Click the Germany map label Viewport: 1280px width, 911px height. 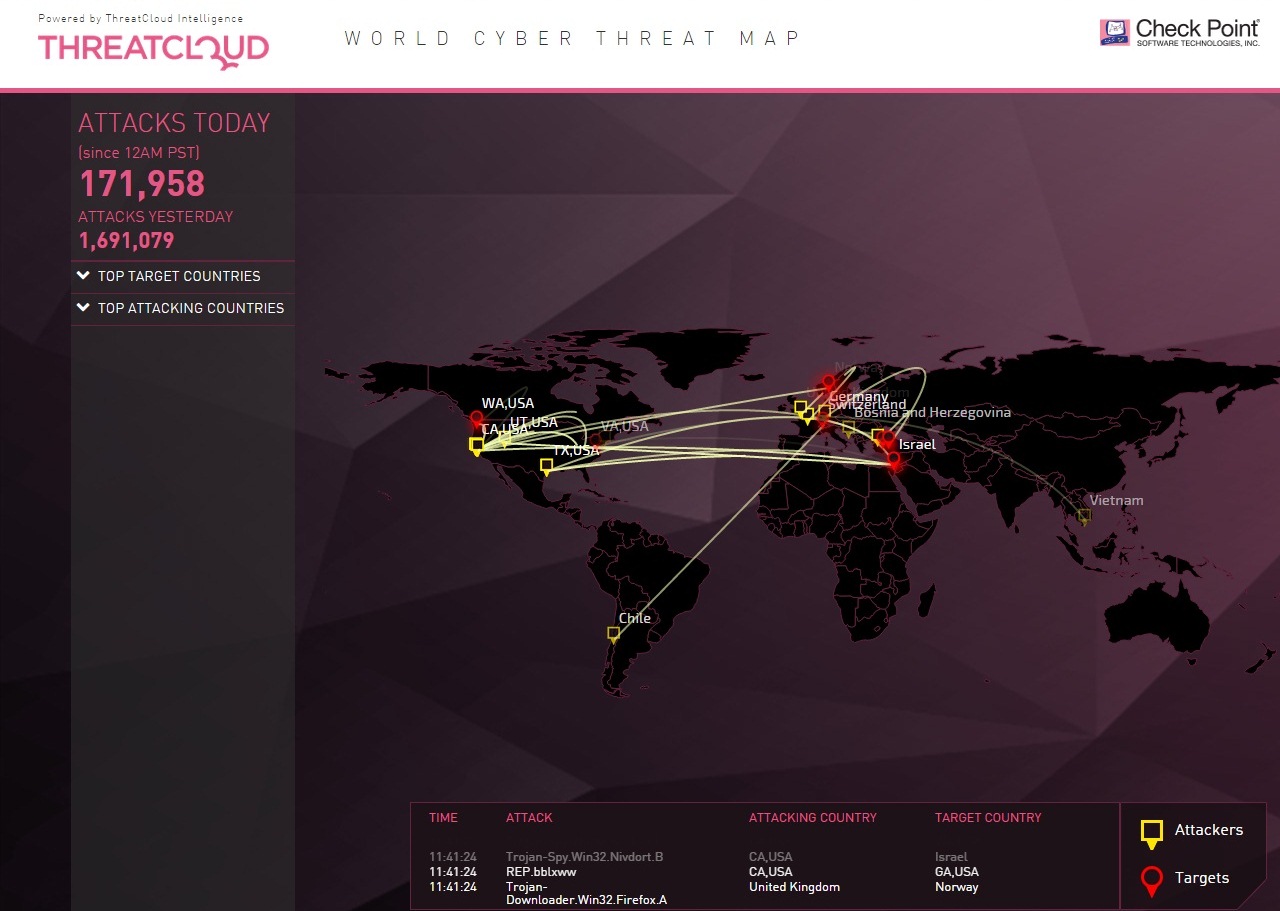click(x=858, y=397)
